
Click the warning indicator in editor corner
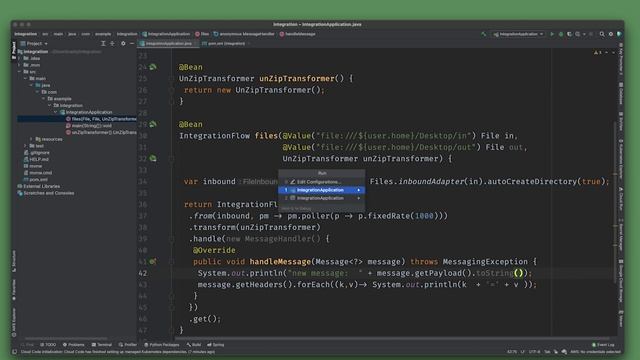click(x=598, y=53)
